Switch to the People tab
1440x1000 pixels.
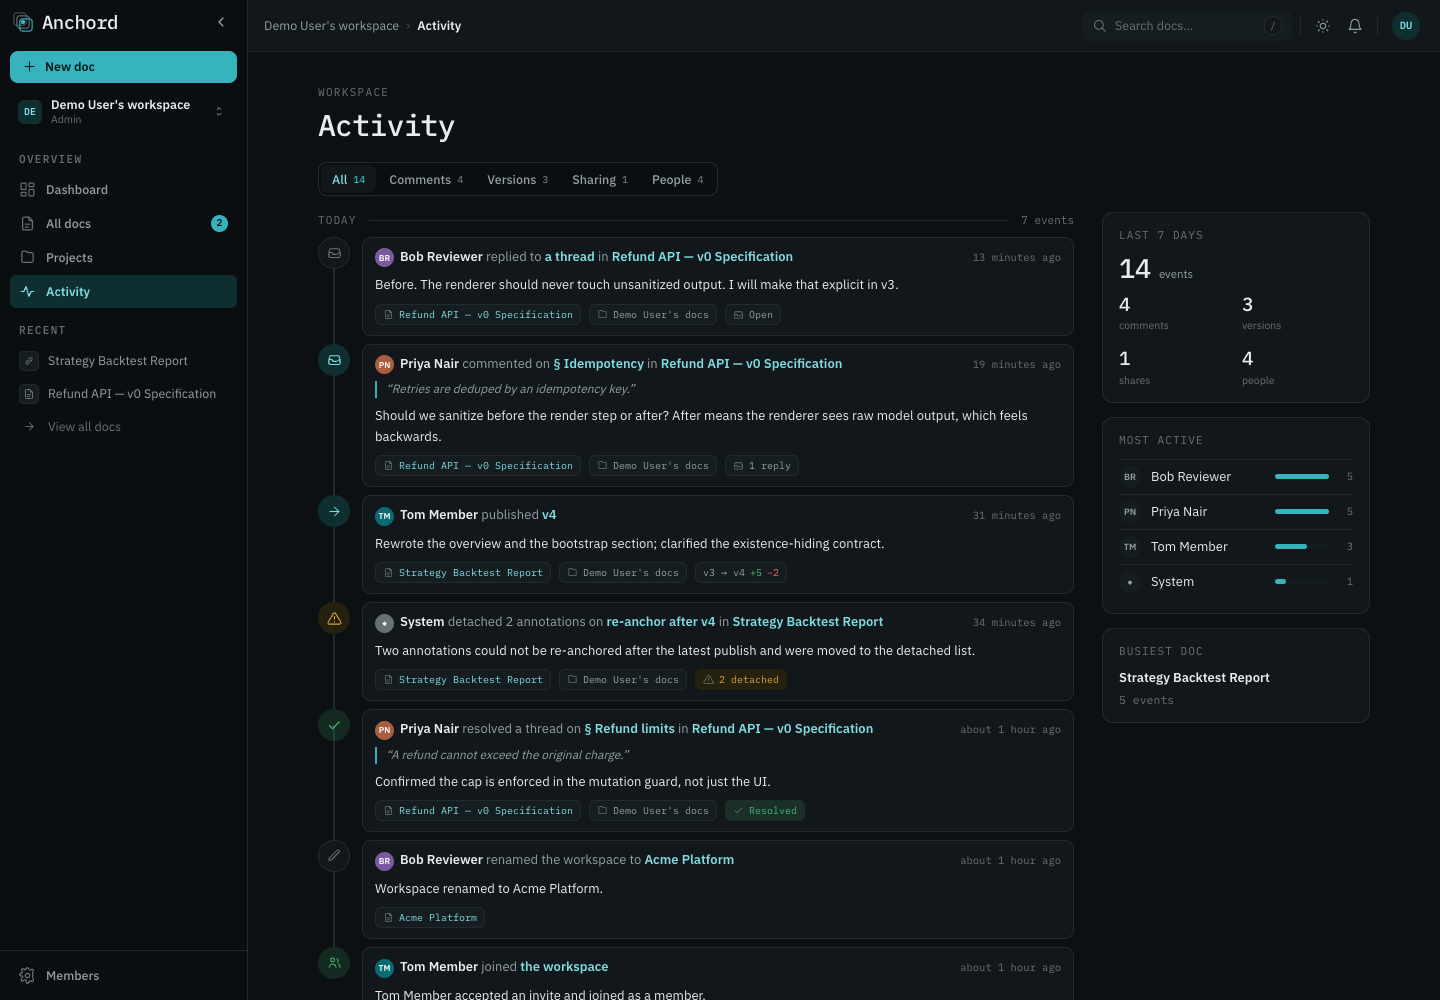tap(677, 180)
